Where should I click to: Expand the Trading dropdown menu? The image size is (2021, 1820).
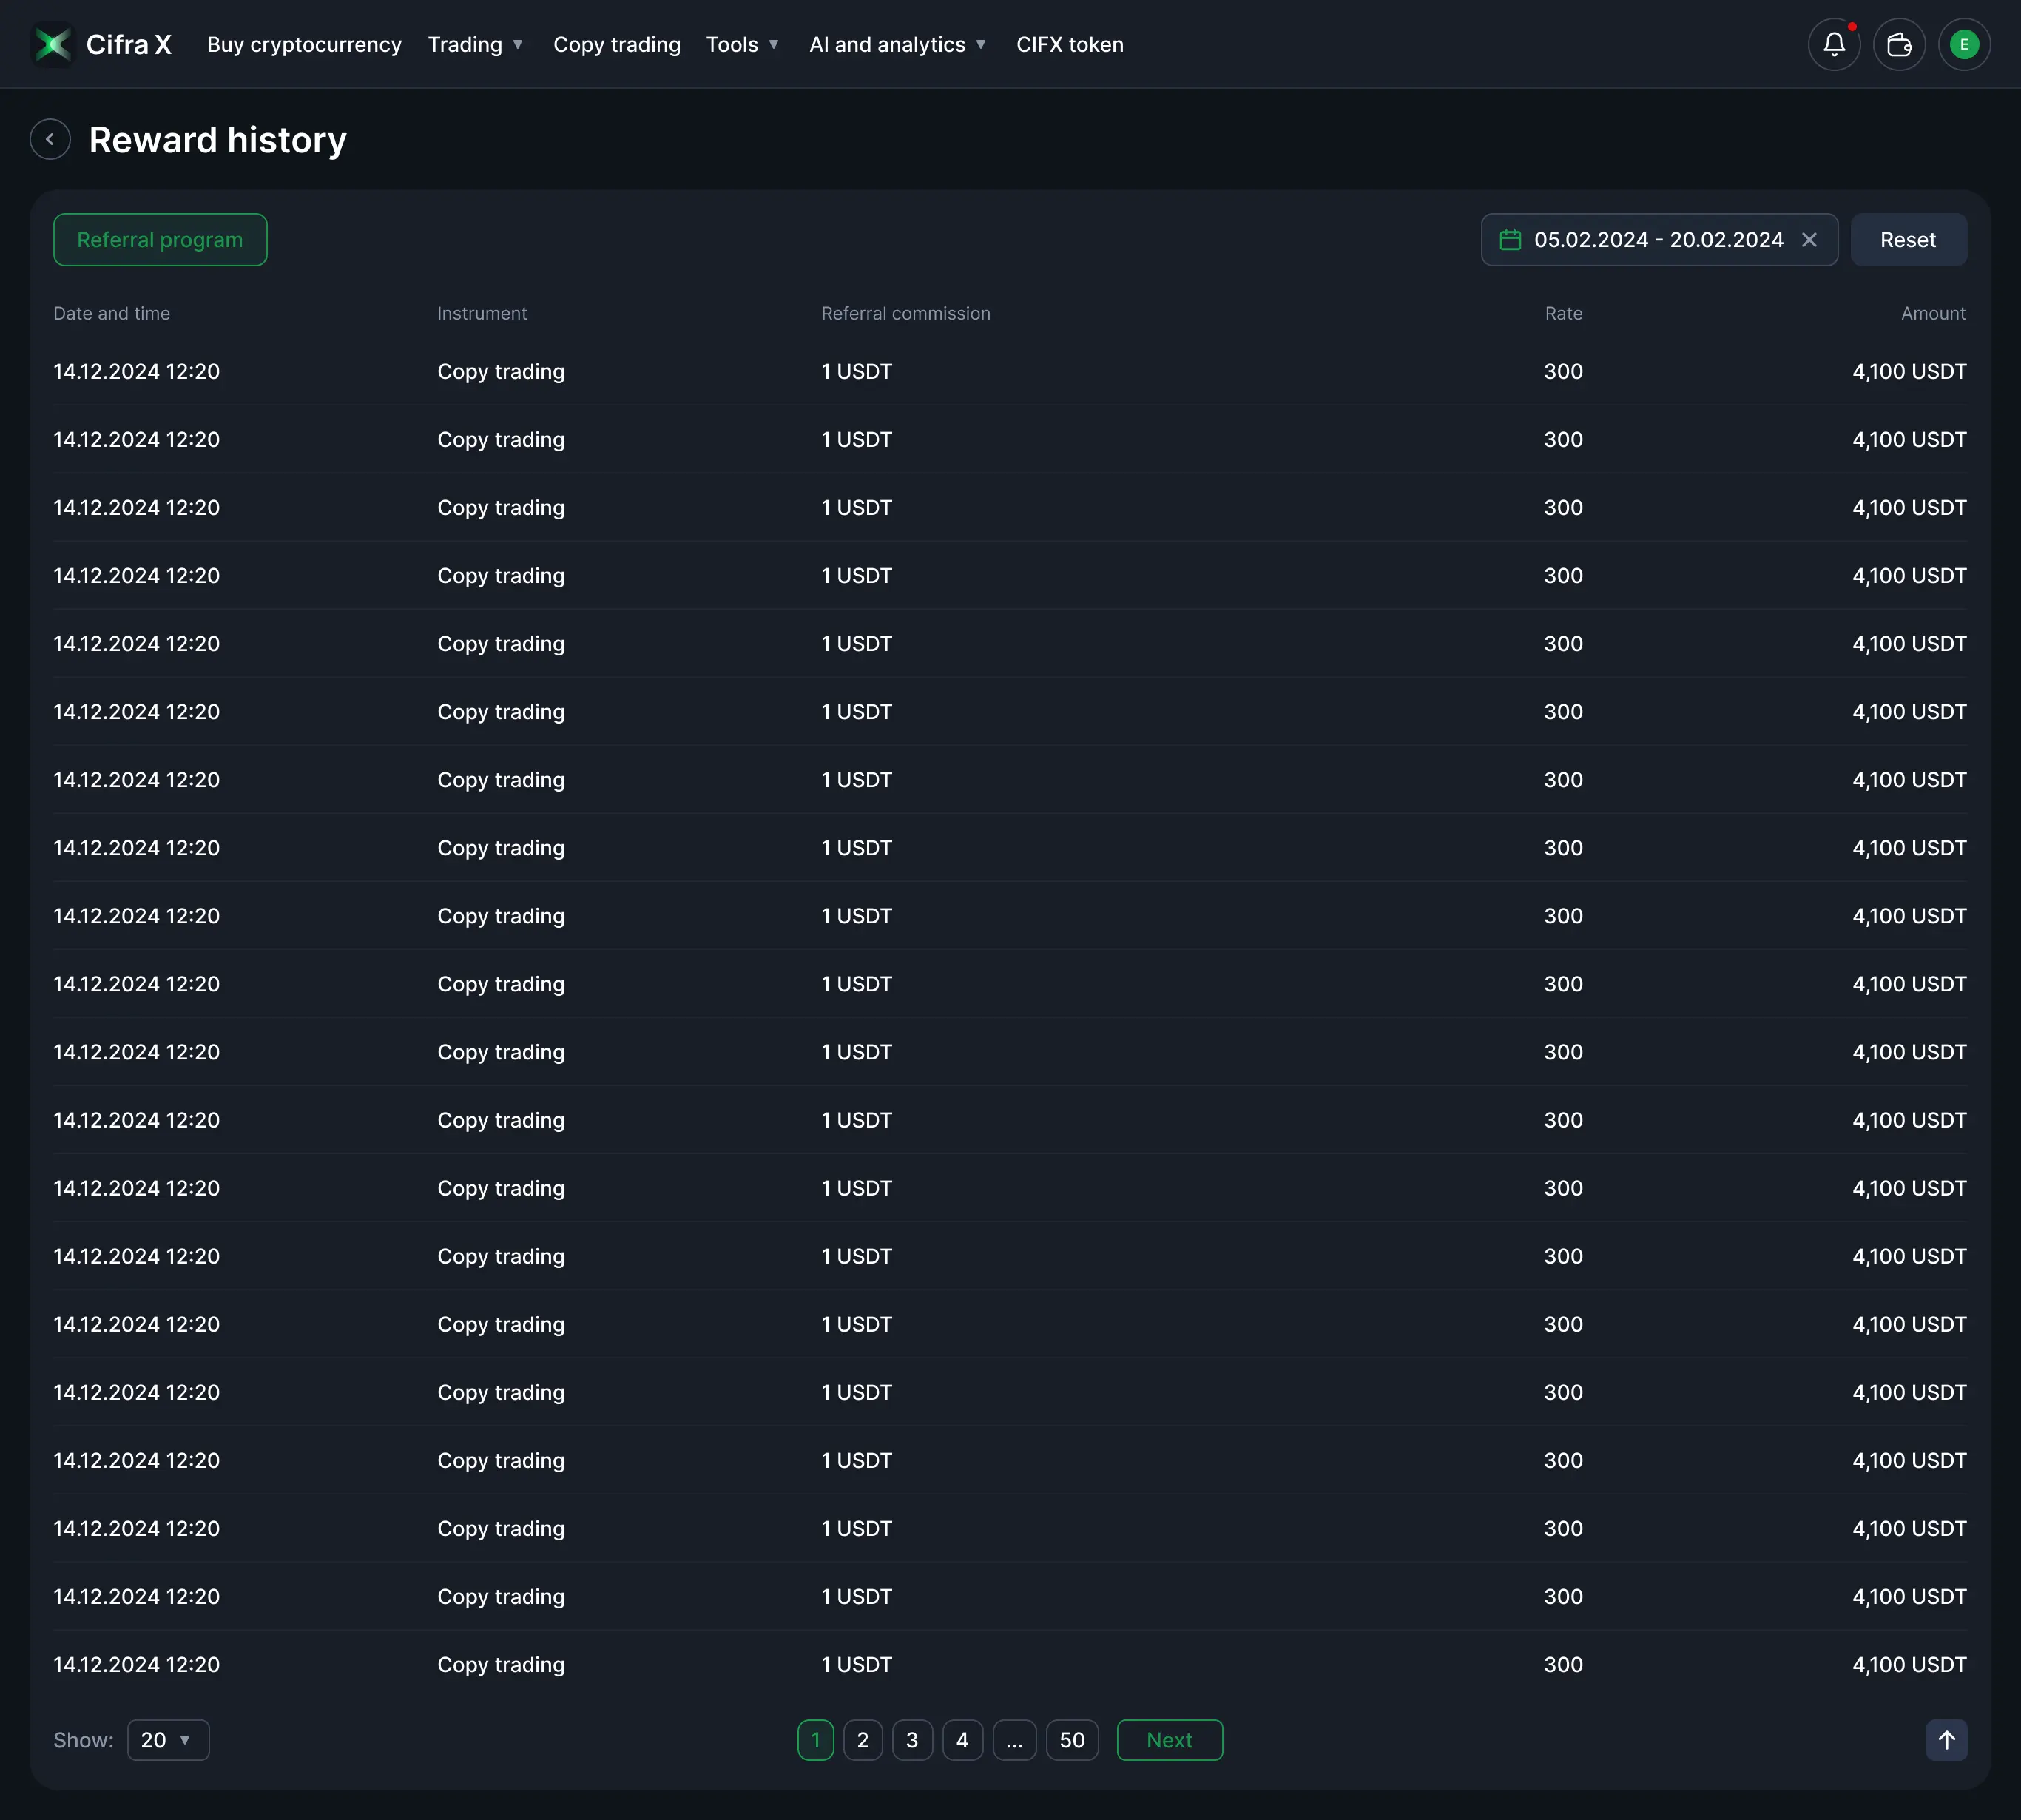tap(476, 44)
